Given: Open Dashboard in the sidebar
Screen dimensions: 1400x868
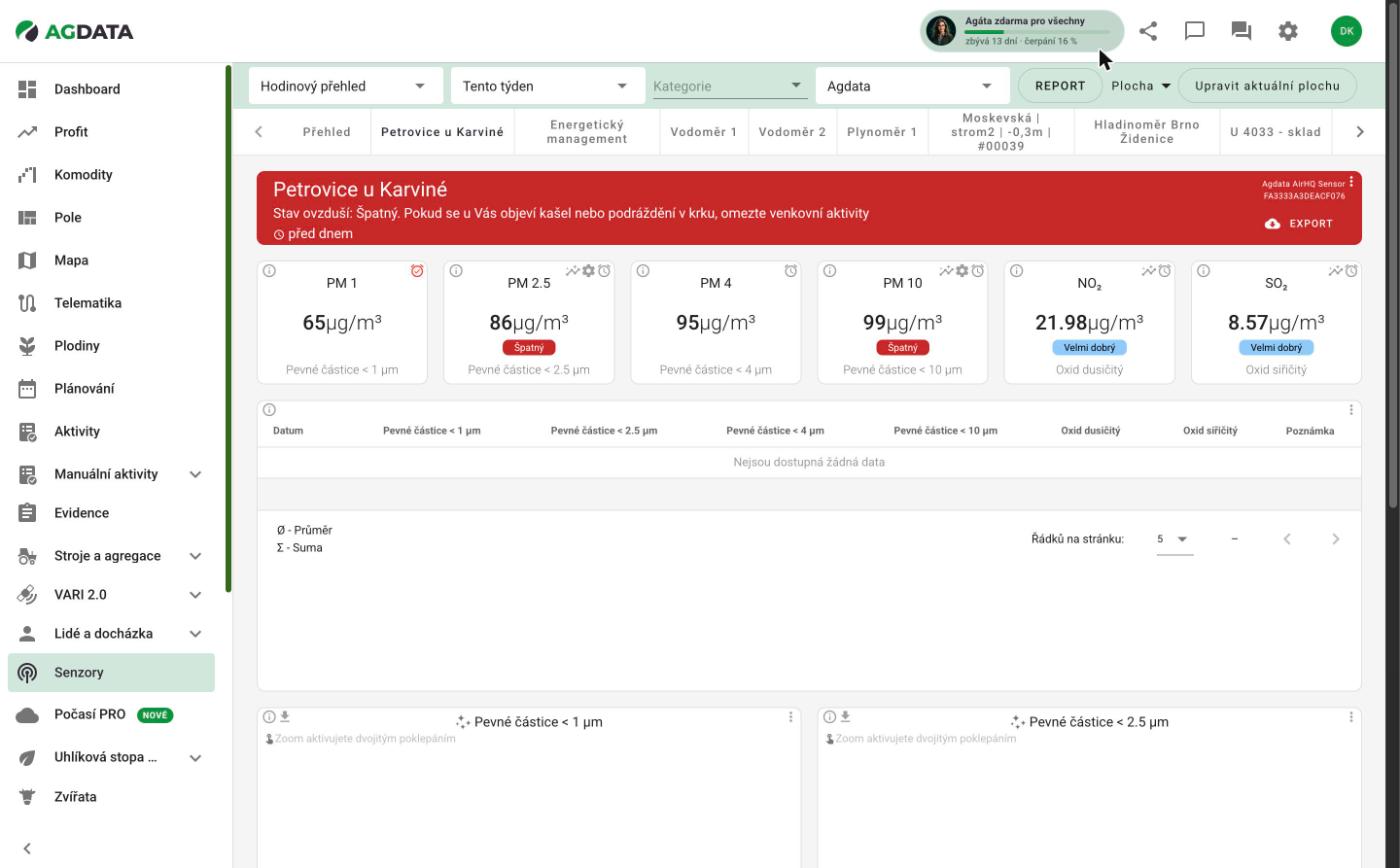Looking at the screenshot, I should coord(111,89).
